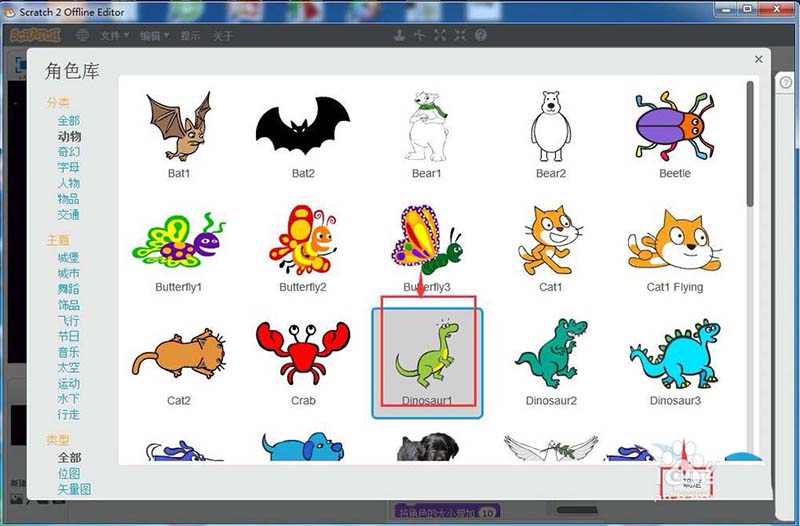Show the 飞行 theme sprites
This screenshot has height=526, width=800.
(x=68, y=320)
